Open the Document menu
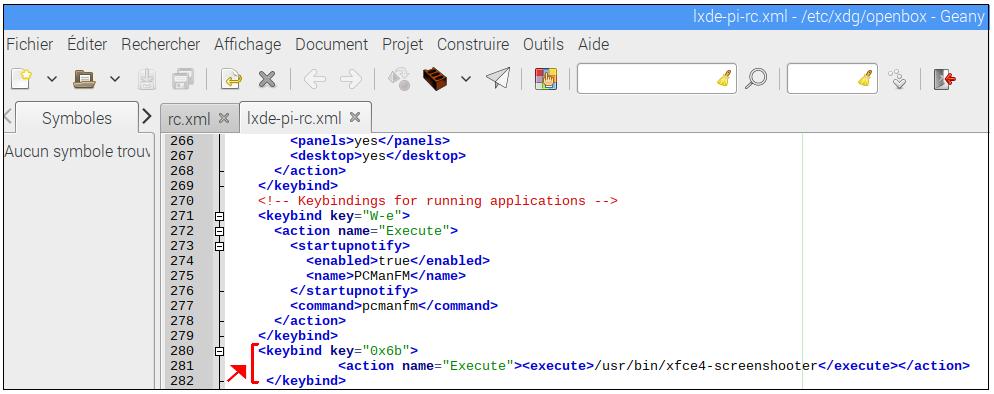Image resolution: width=994 pixels, height=394 pixels. [x=332, y=45]
